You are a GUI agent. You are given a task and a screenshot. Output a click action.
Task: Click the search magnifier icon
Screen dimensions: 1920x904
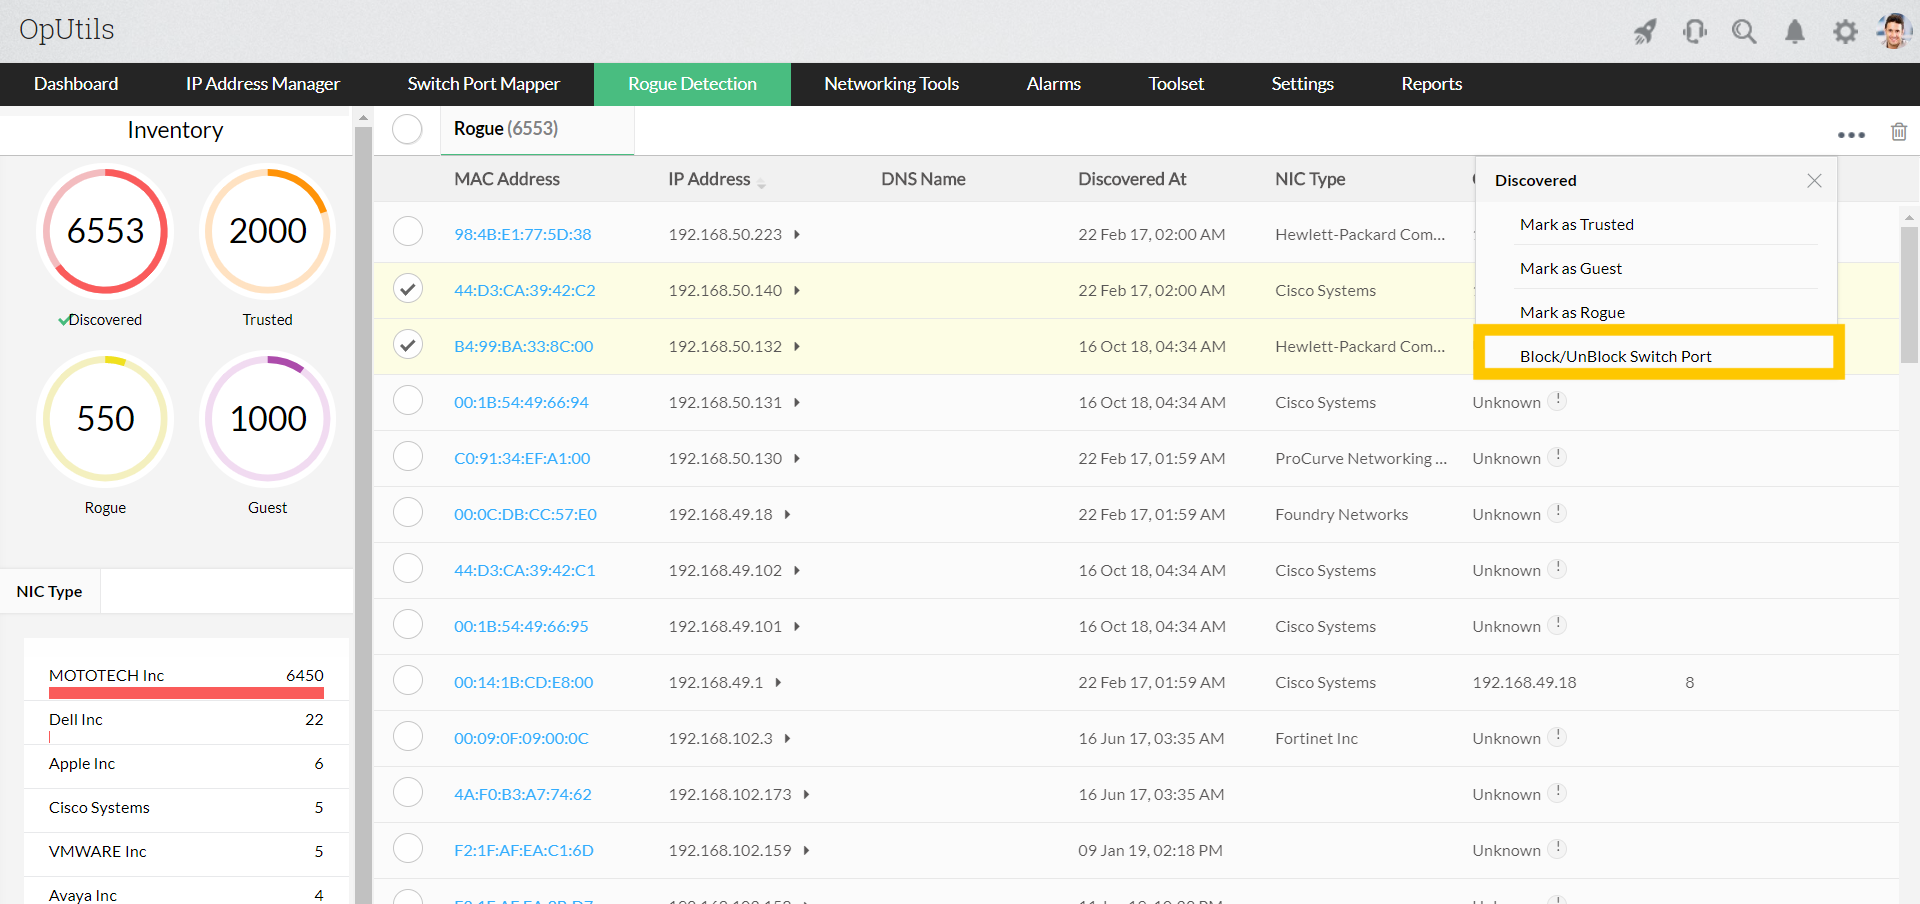(x=1745, y=32)
